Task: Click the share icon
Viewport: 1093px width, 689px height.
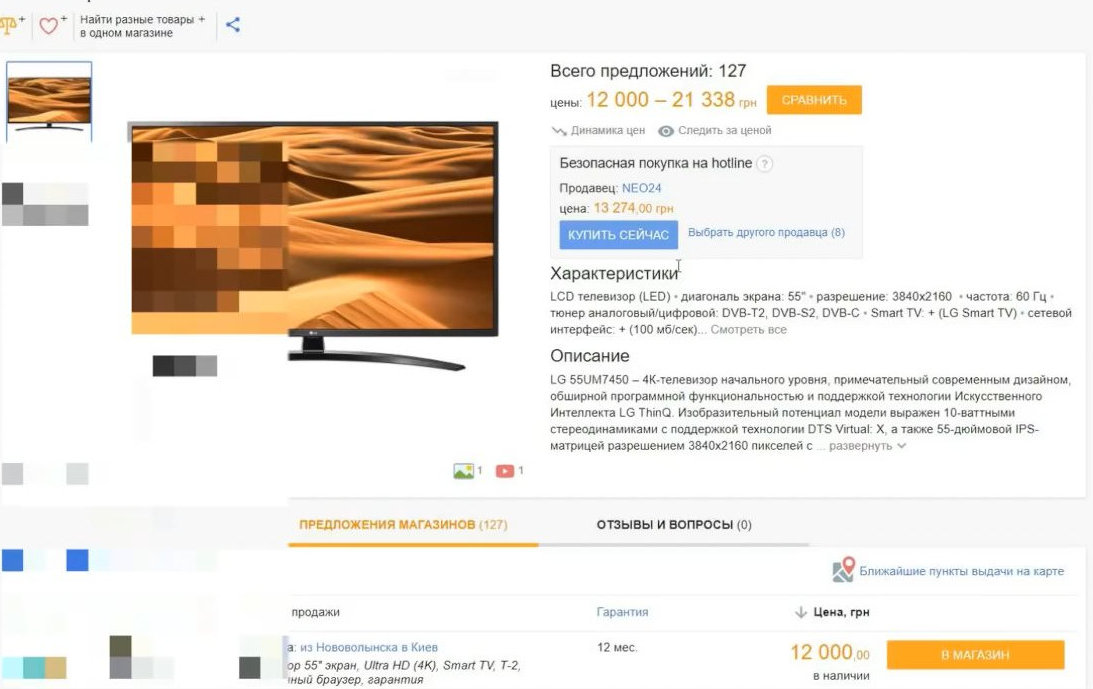Action: (233, 25)
